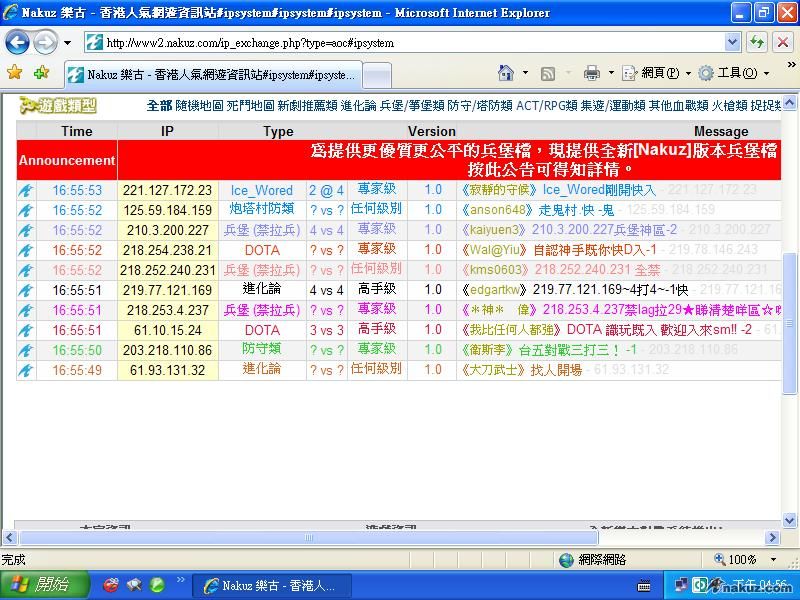This screenshot has height=600, width=800.
Task: Open a new blank tab
Action: pyautogui.click(x=376, y=75)
